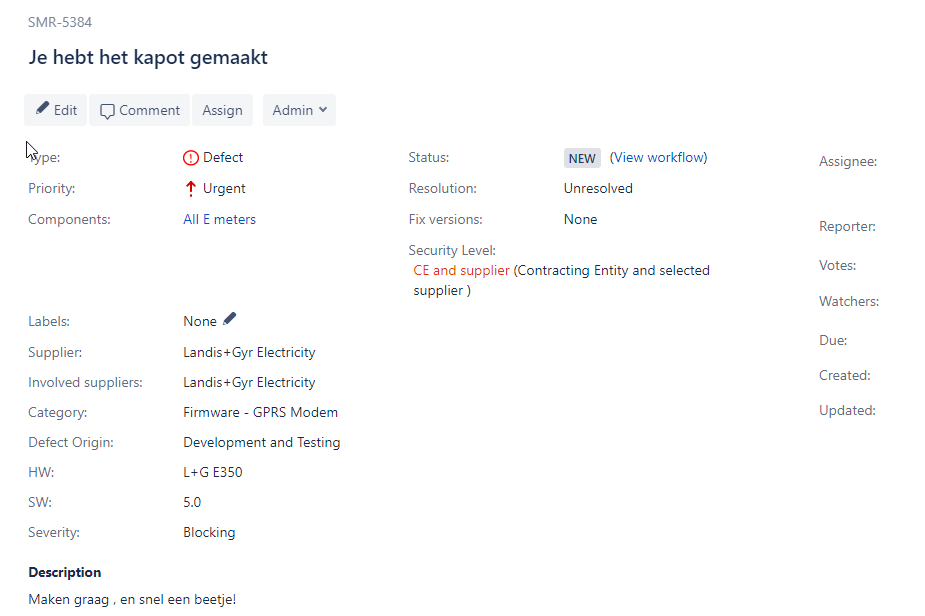The width and height of the screenshot is (925, 616).
Task: Click the SMR-5384 issue key
Action: tap(60, 22)
